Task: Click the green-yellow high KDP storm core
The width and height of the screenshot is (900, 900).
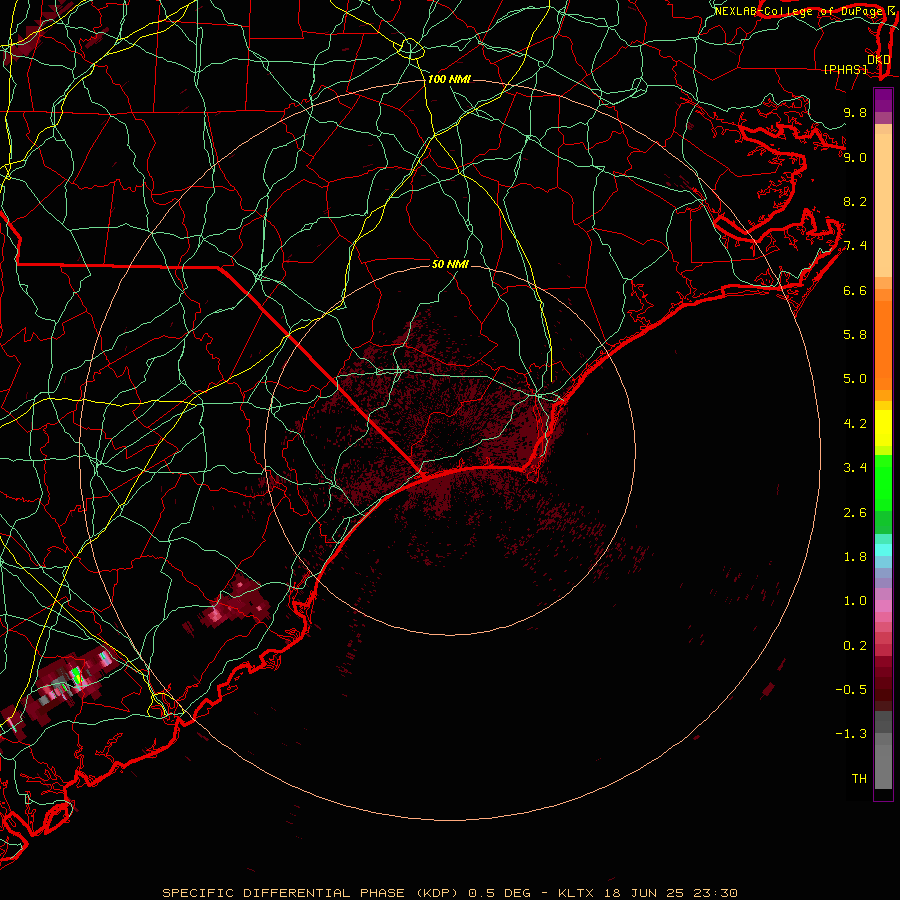Action: coord(77,677)
